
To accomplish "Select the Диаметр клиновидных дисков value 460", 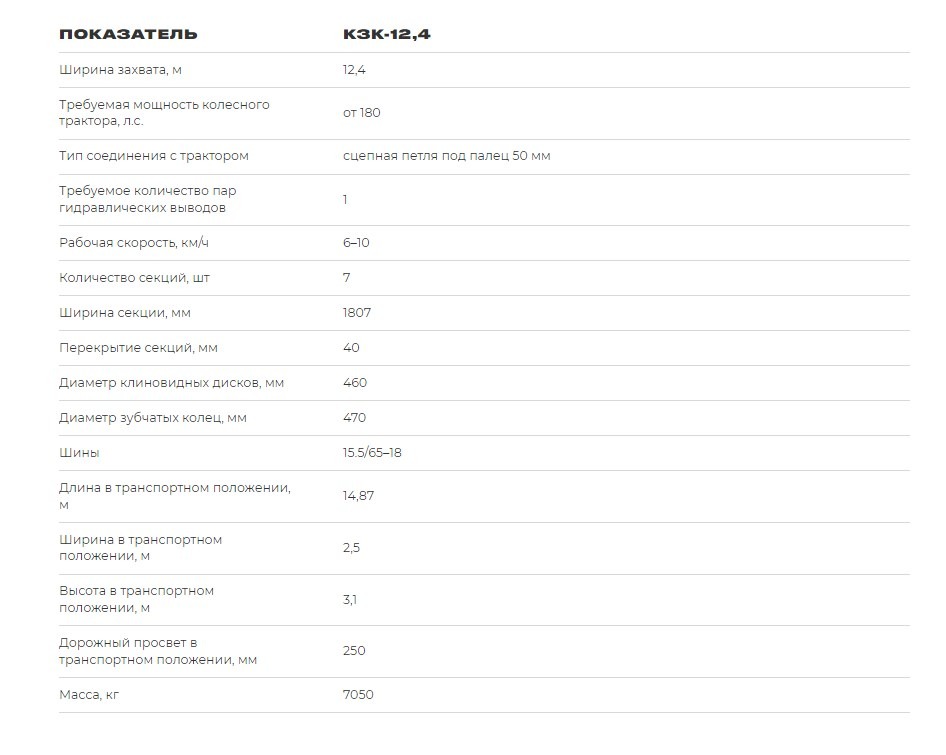I will (355, 383).
